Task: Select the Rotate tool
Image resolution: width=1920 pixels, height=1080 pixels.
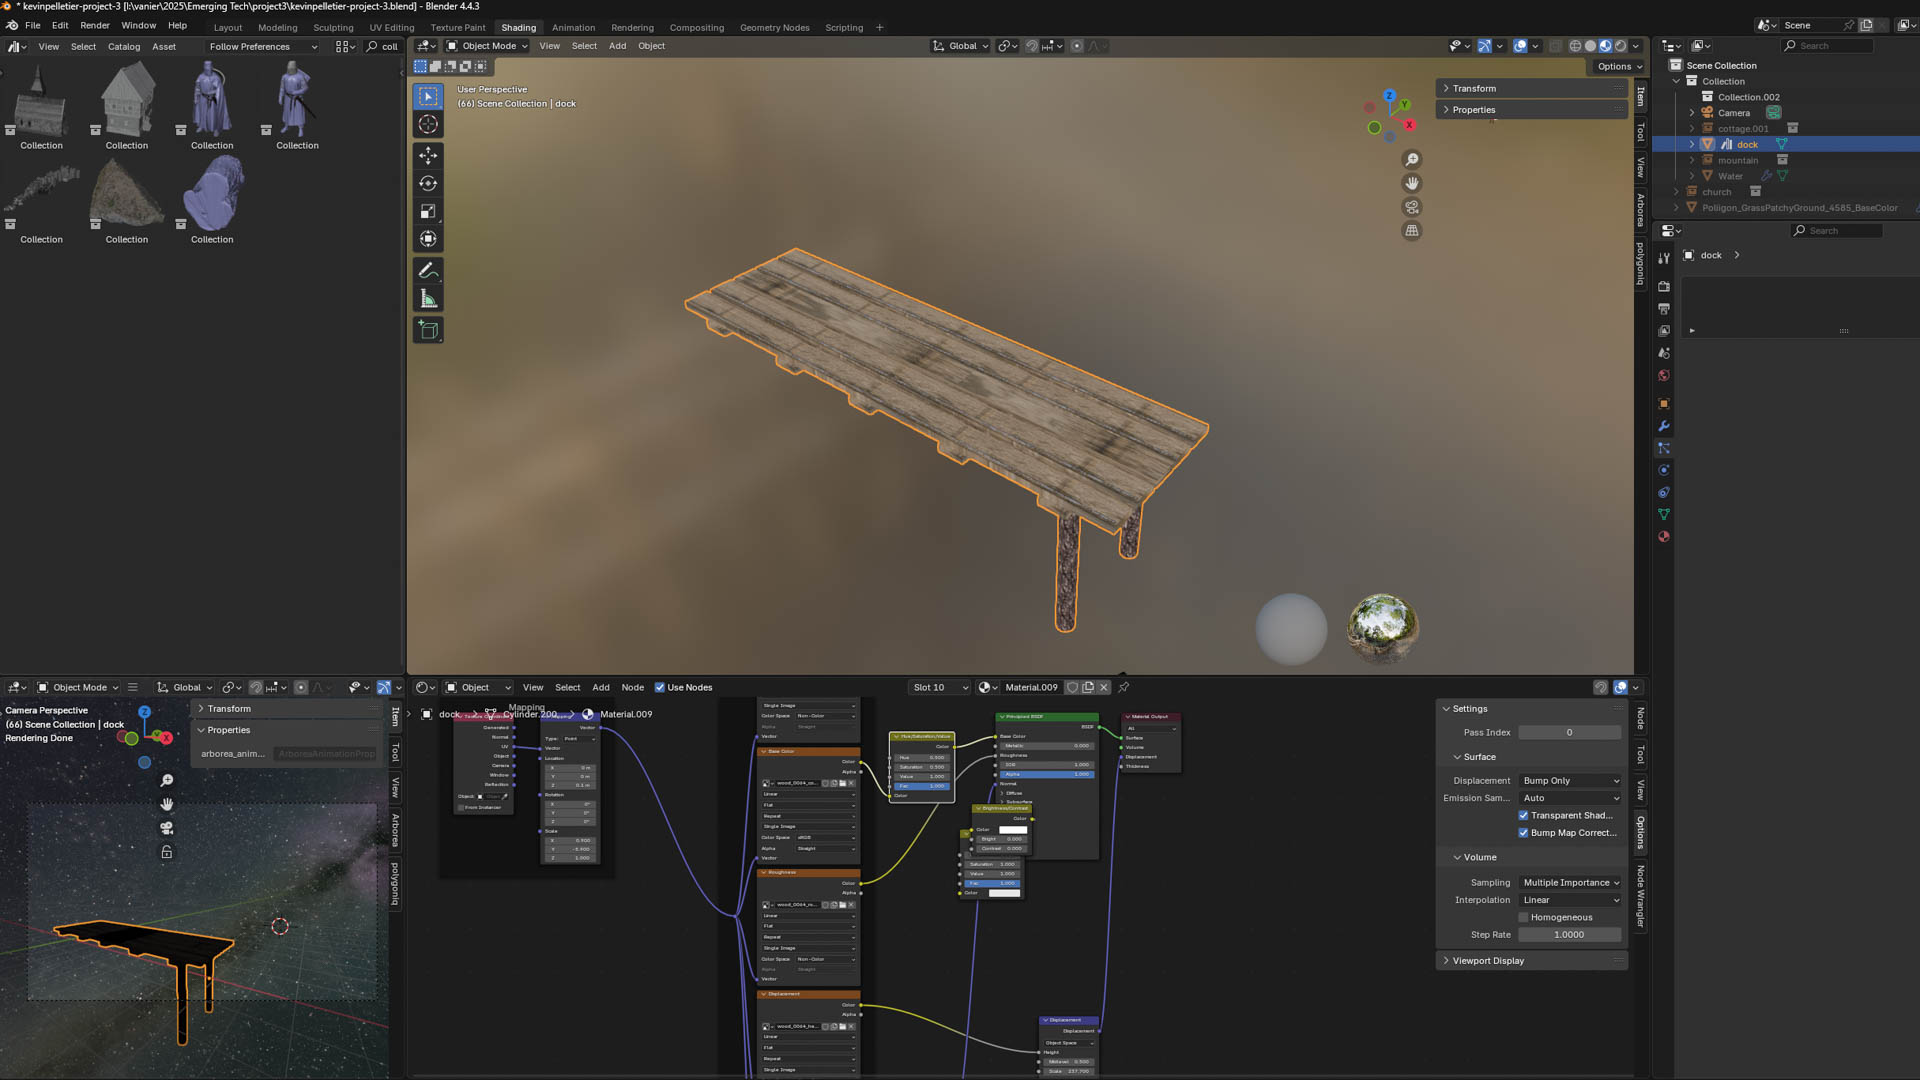Action: click(428, 183)
